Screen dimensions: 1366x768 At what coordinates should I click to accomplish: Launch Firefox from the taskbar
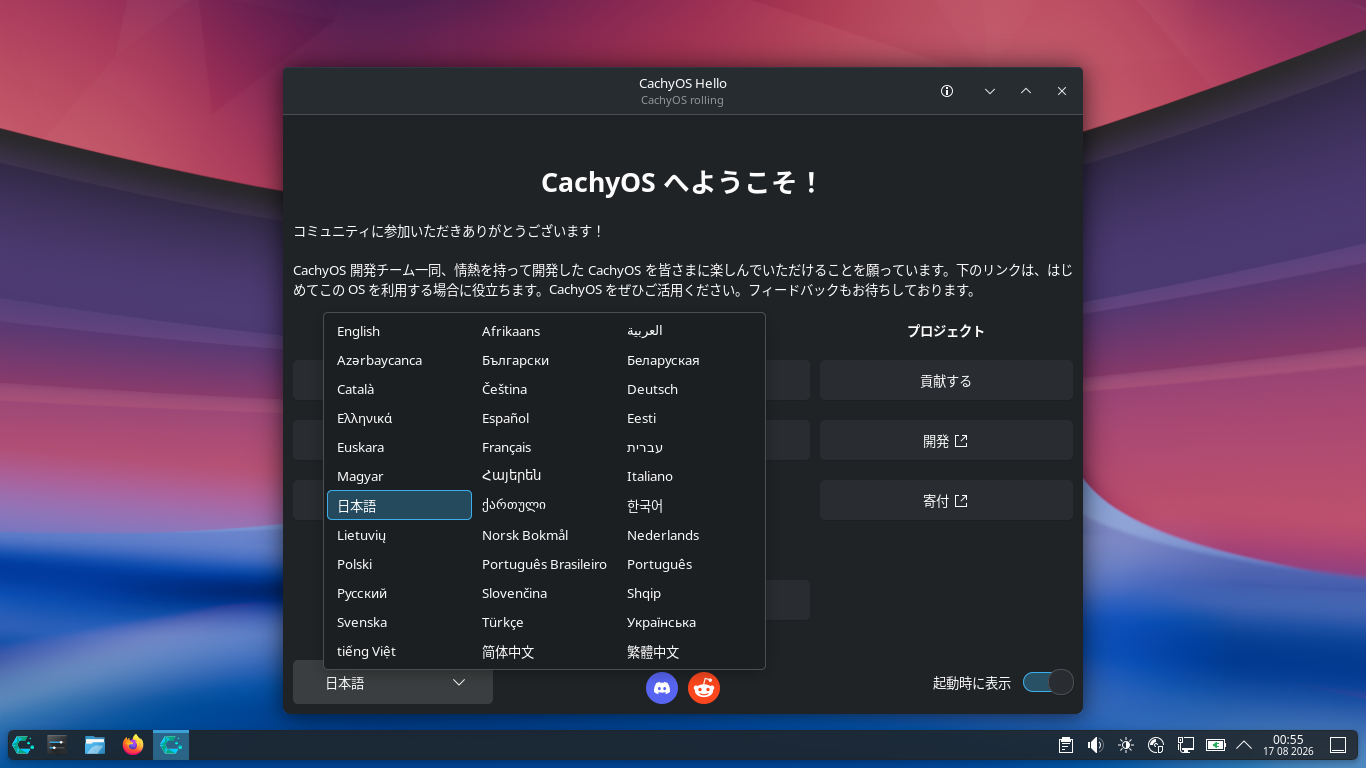133,744
